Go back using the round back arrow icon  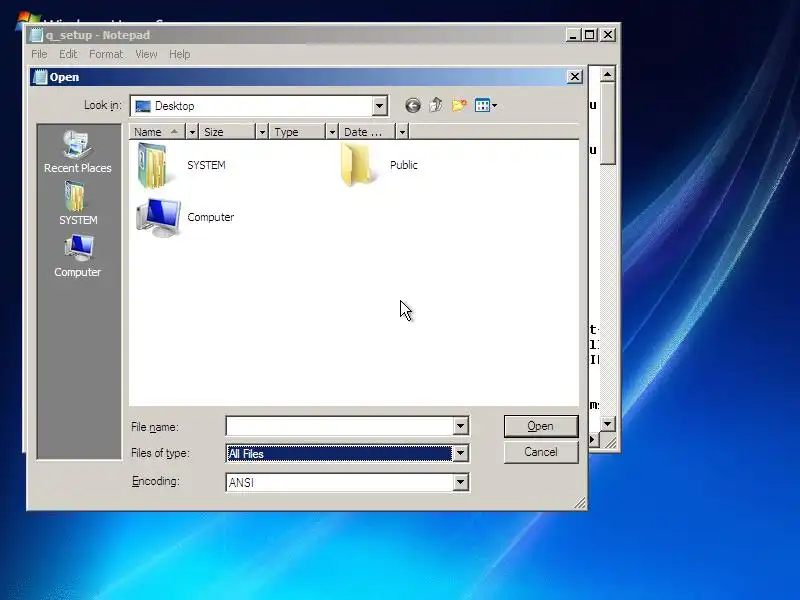click(x=413, y=106)
